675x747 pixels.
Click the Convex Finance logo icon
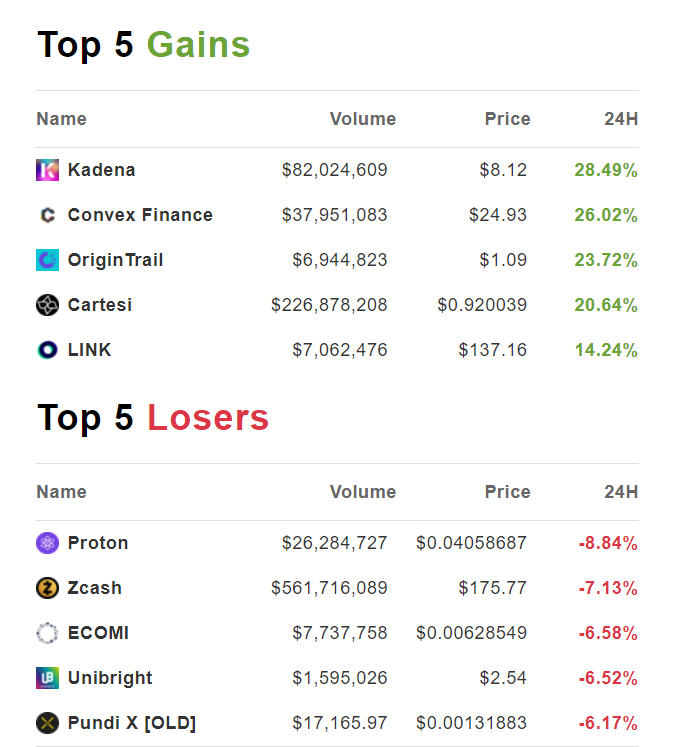47,215
